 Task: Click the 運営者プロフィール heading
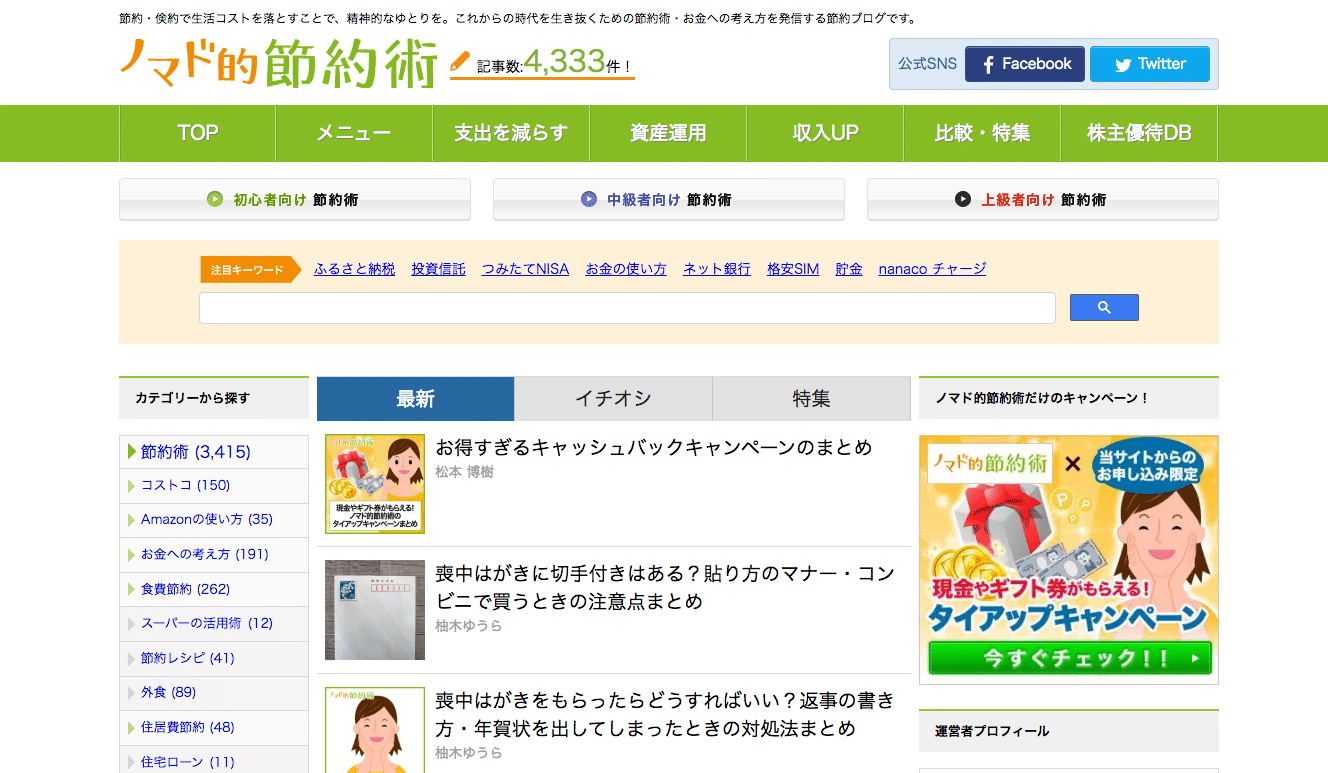[992, 732]
